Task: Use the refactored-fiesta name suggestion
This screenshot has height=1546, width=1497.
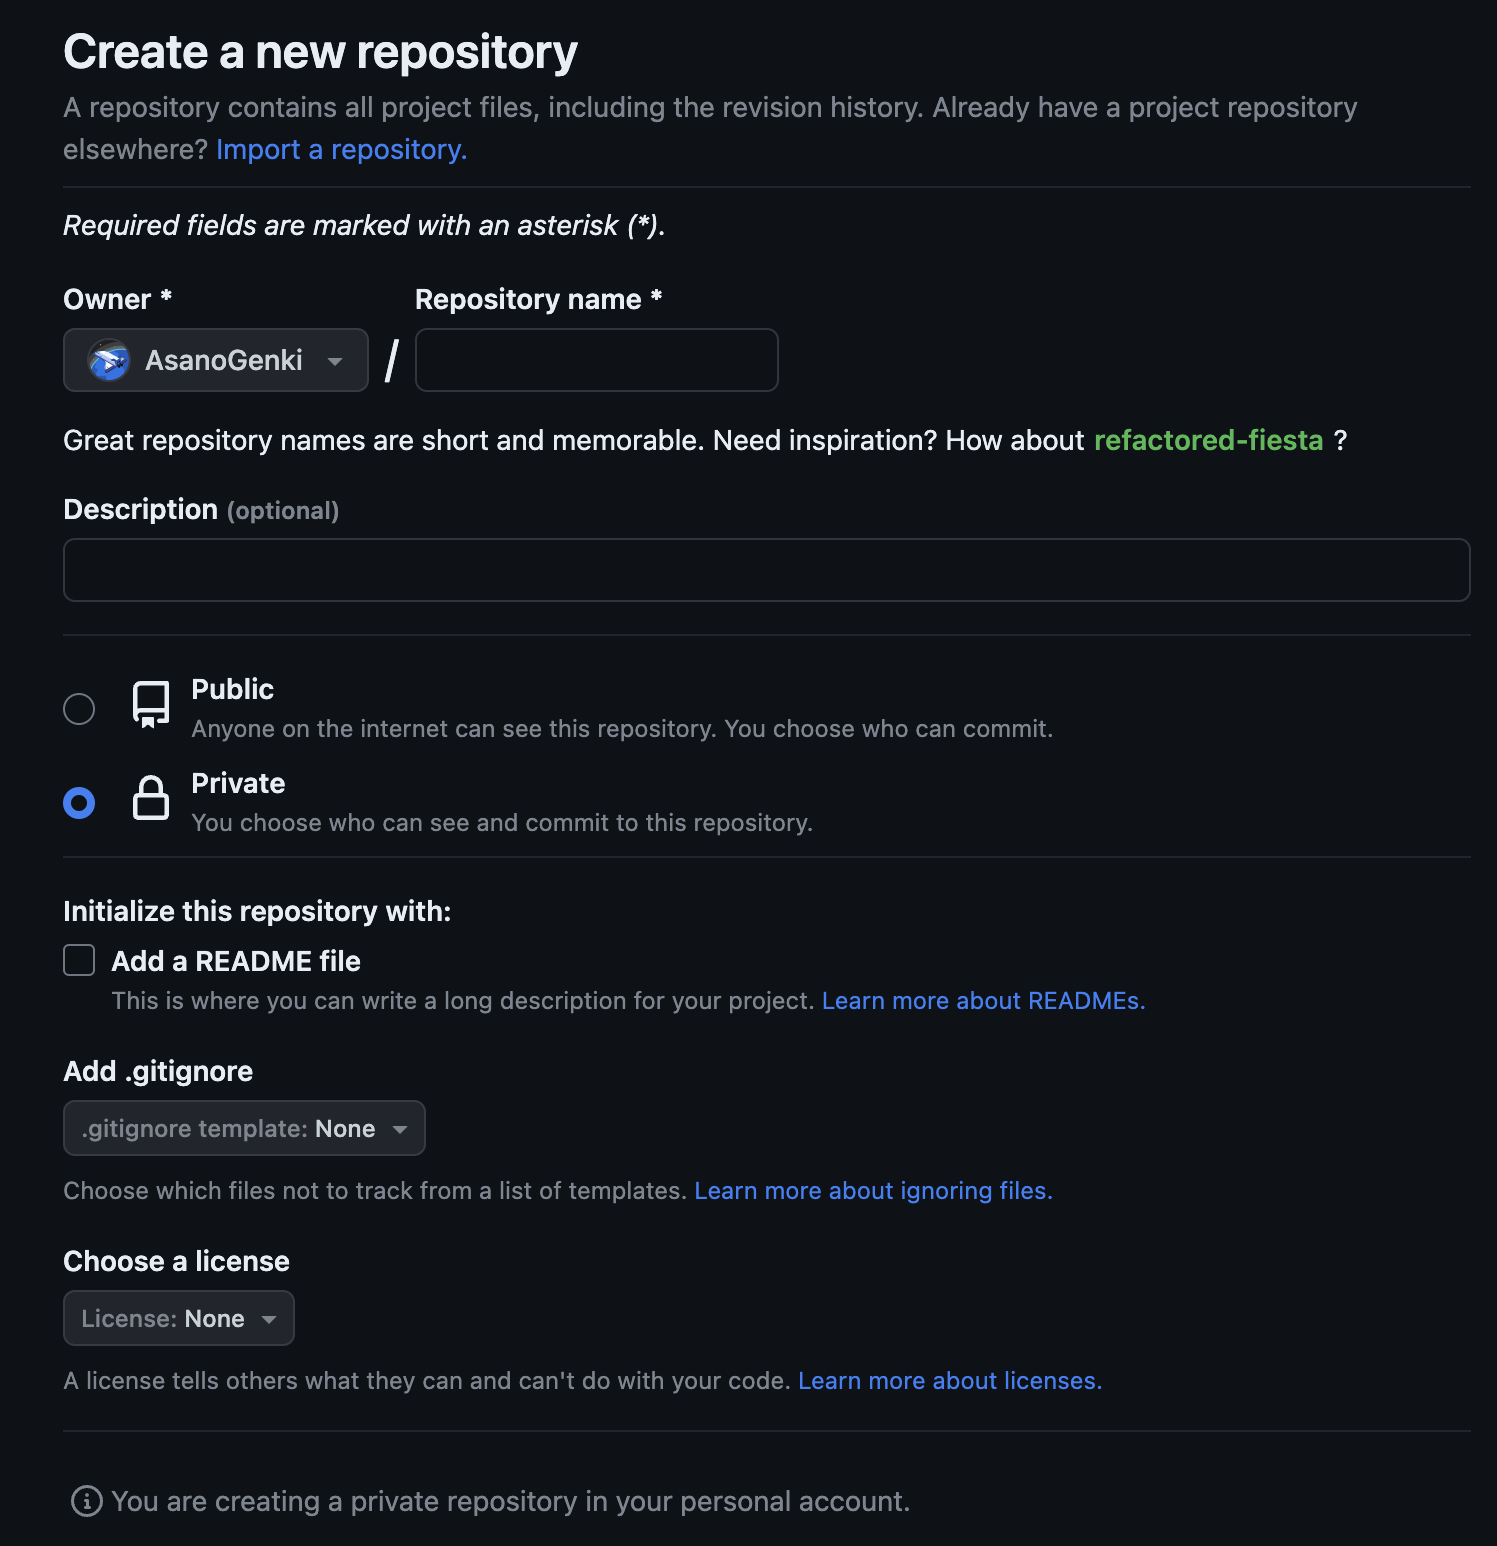Action: [x=1208, y=440]
